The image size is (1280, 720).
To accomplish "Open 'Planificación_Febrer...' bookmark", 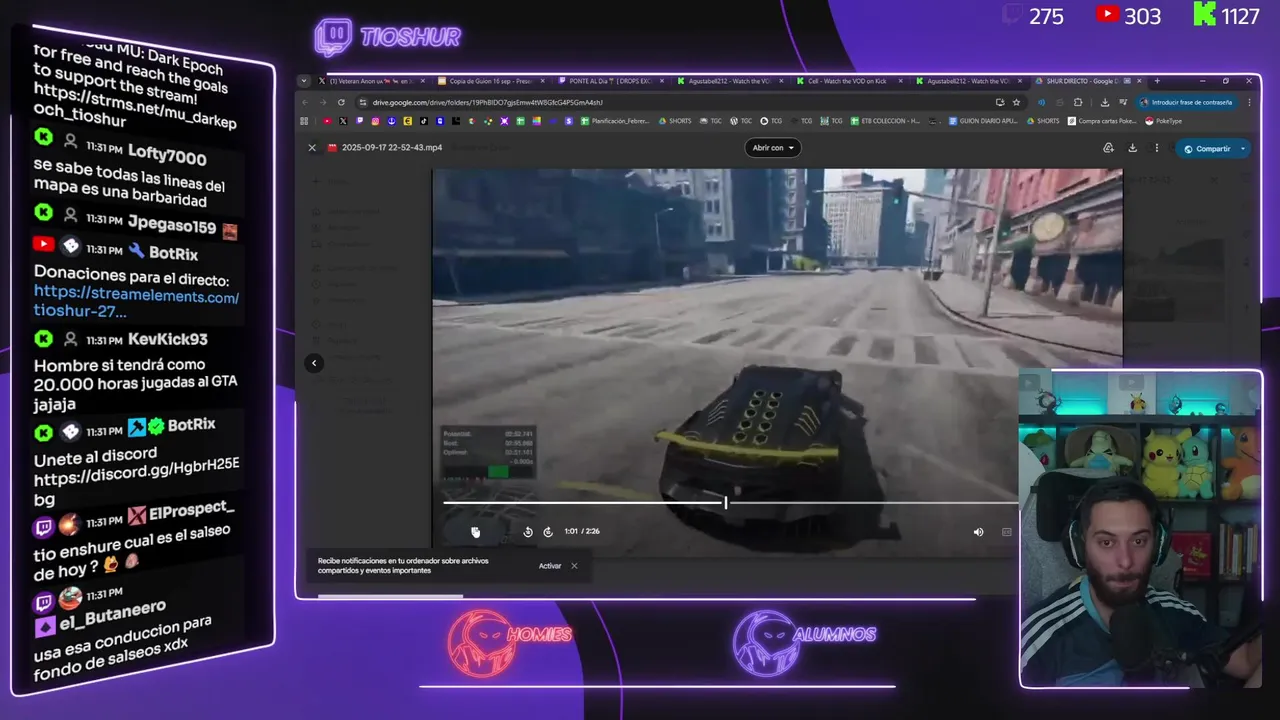I will [x=616, y=121].
